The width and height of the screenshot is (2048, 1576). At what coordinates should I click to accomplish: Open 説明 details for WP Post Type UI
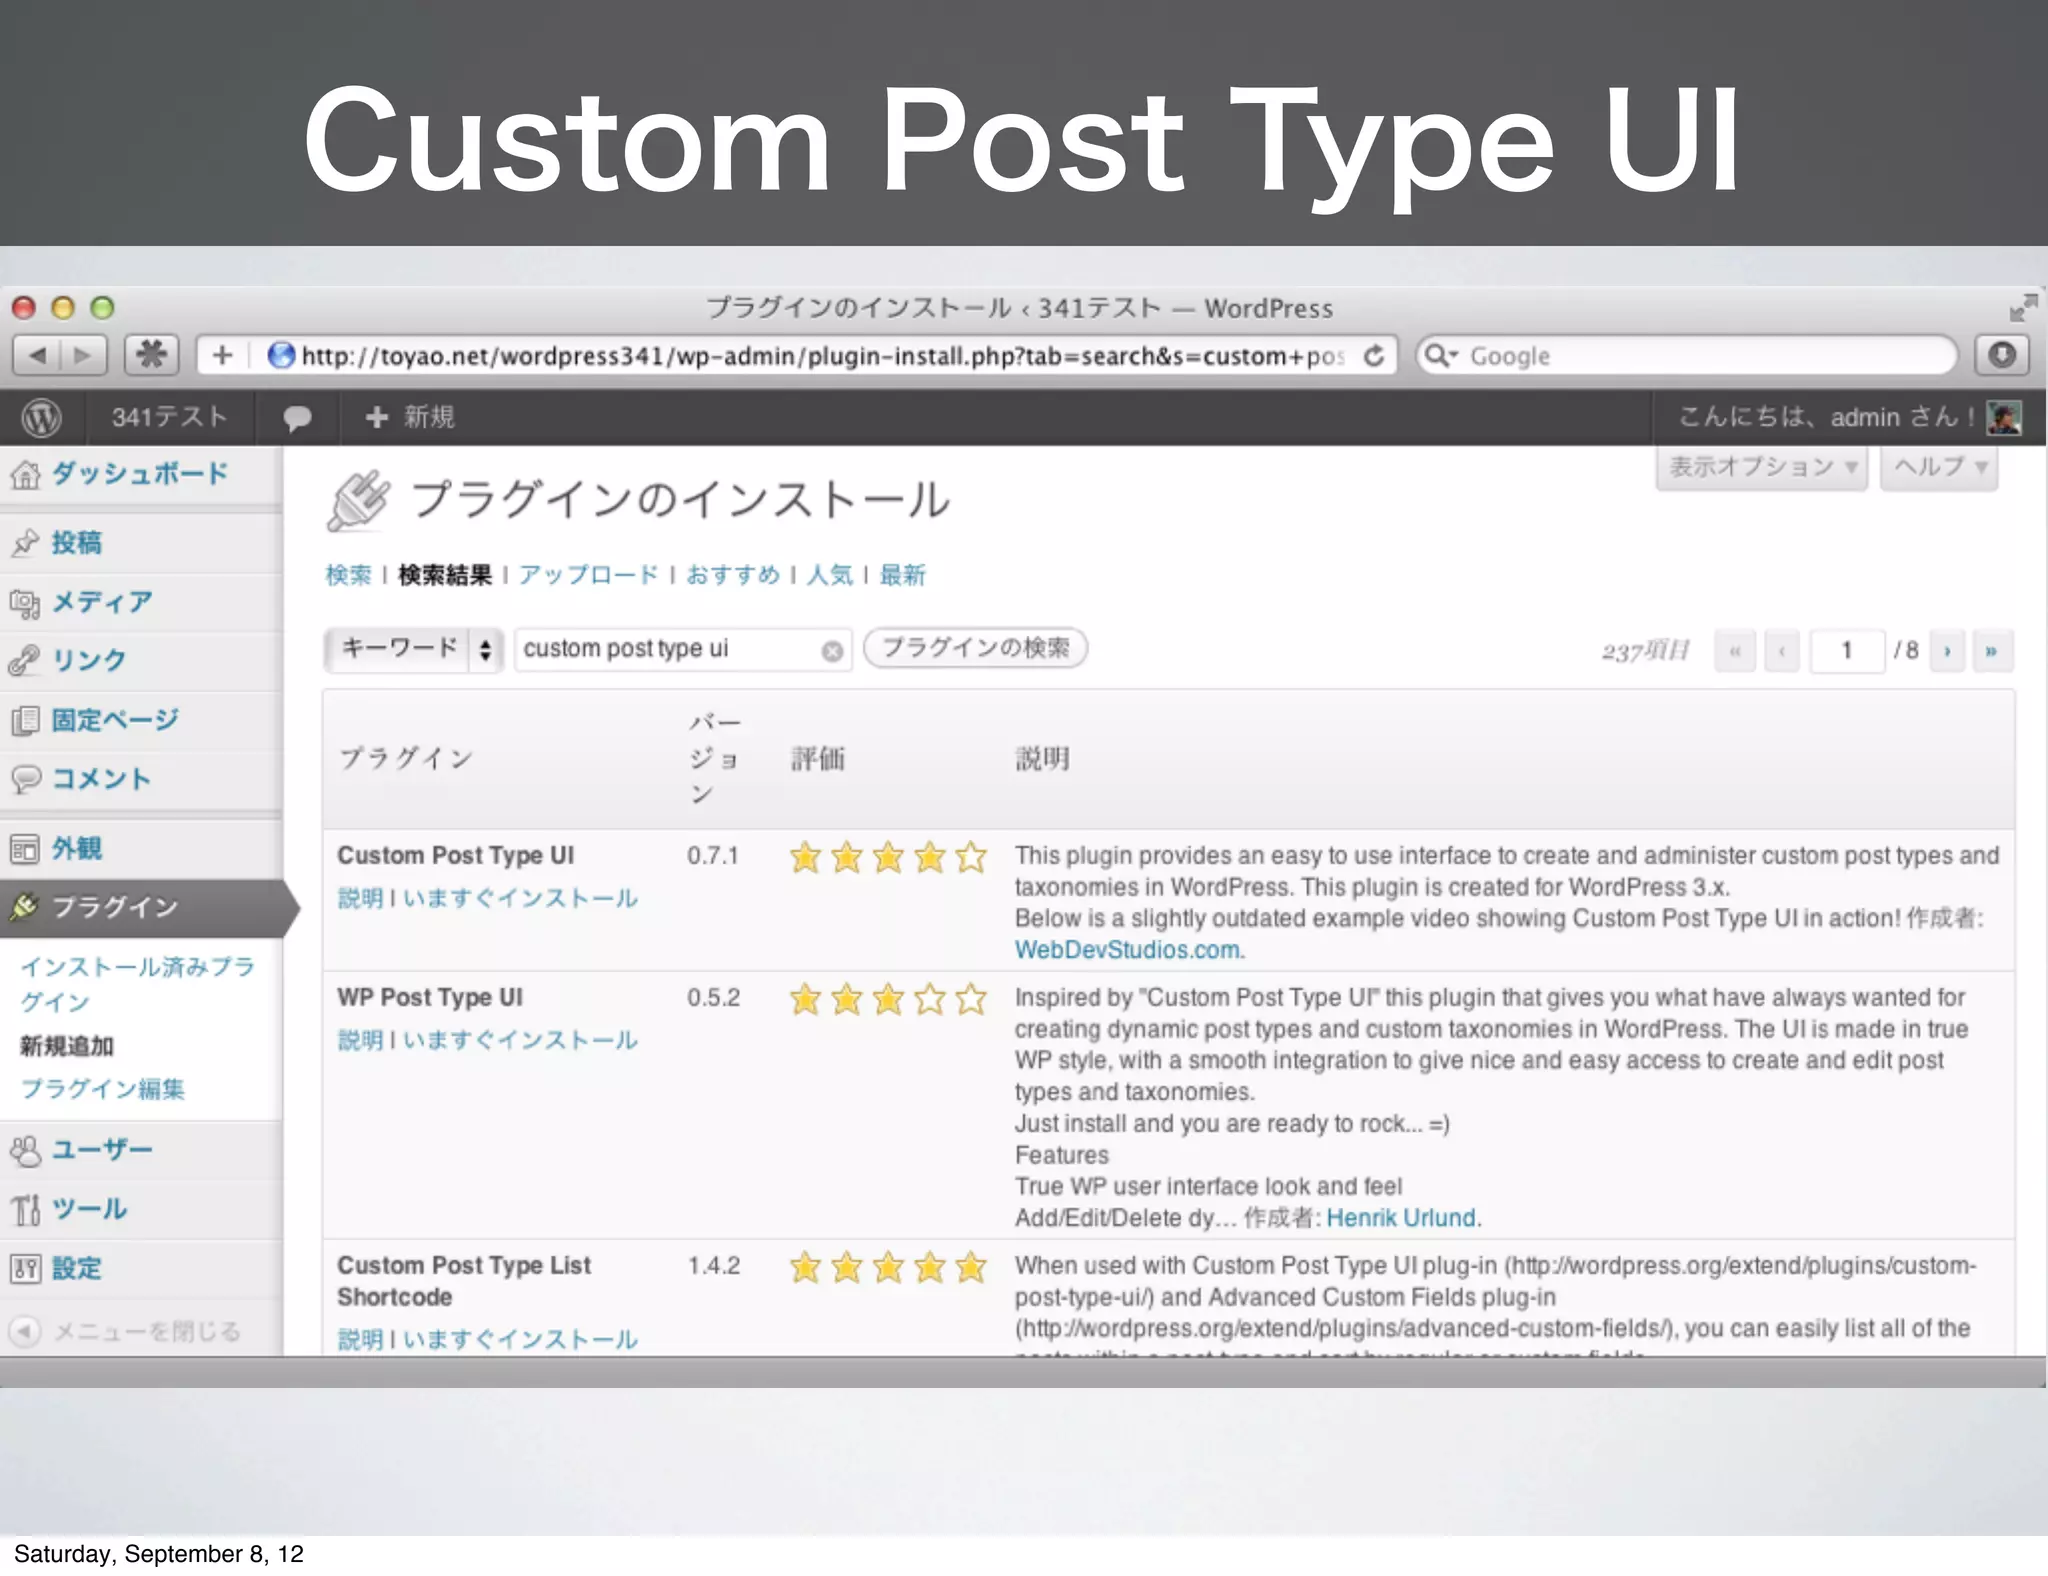click(x=360, y=1040)
